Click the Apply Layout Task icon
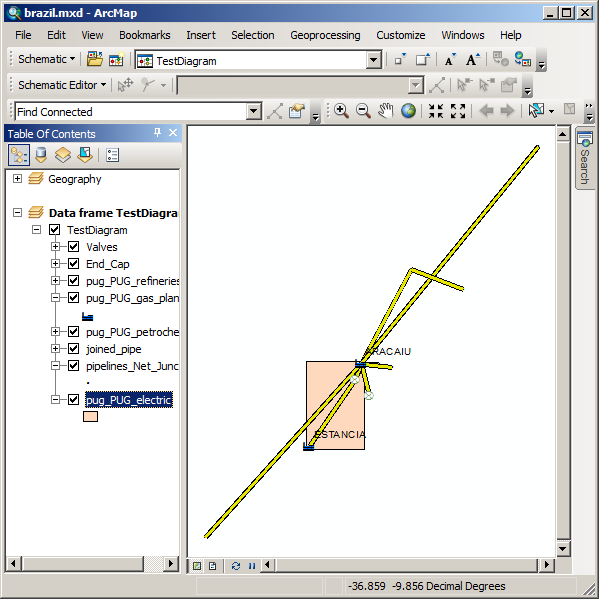The width and height of the screenshot is (599, 599). [x=437, y=85]
